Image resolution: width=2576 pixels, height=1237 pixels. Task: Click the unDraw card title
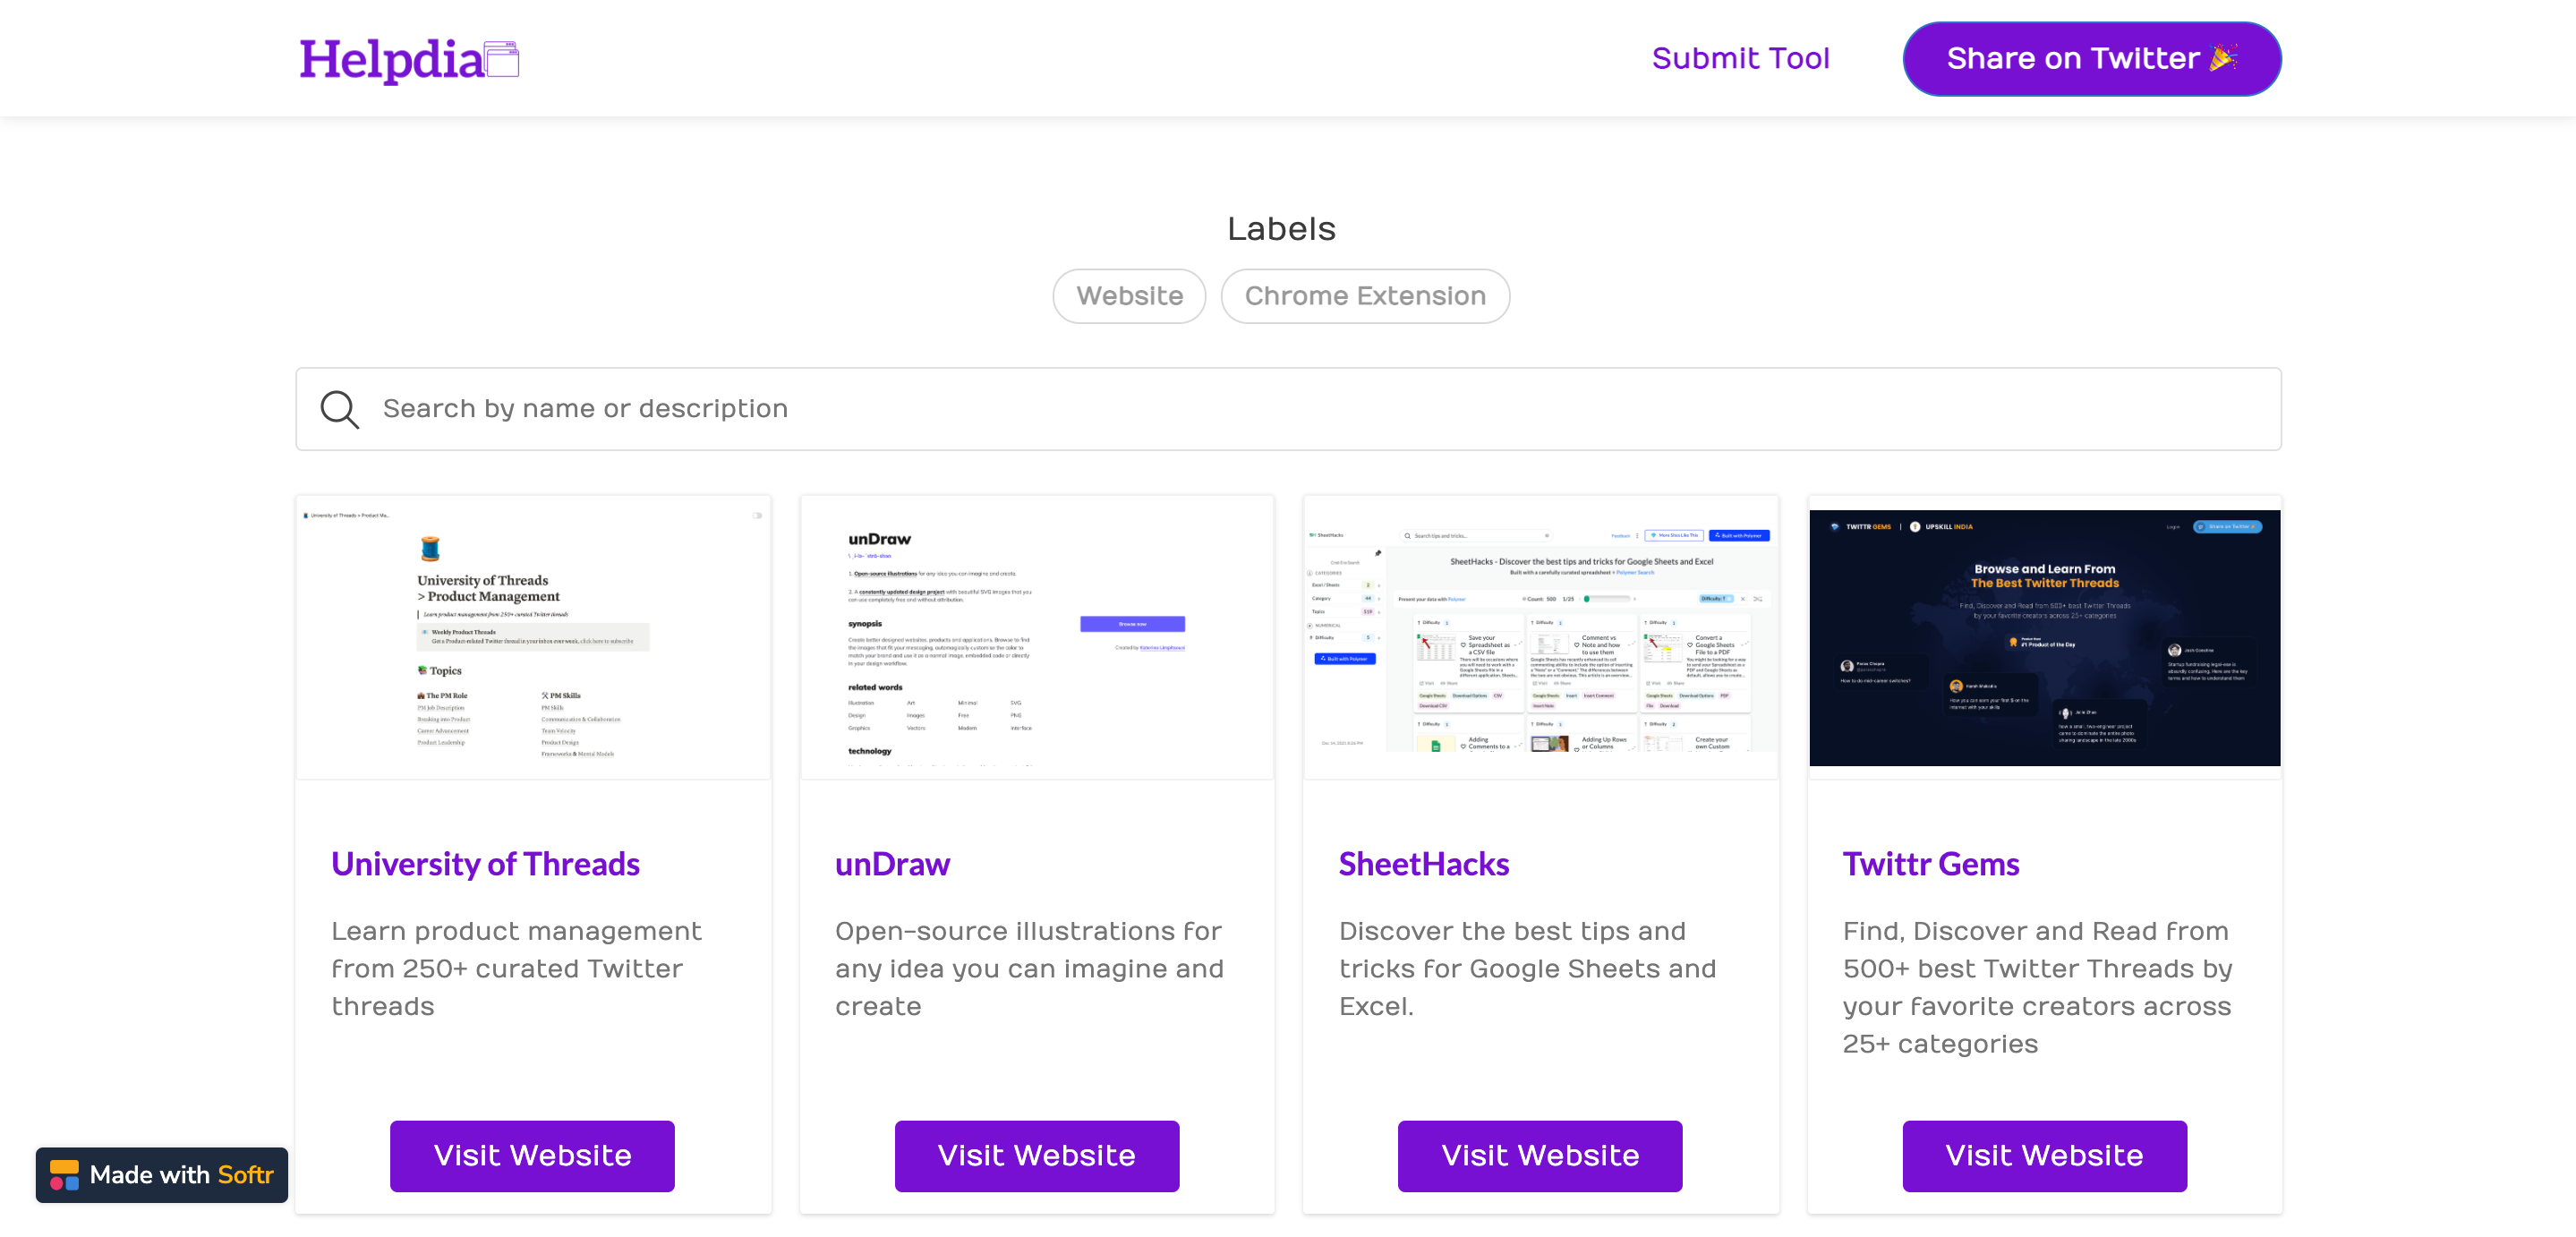click(x=892, y=864)
